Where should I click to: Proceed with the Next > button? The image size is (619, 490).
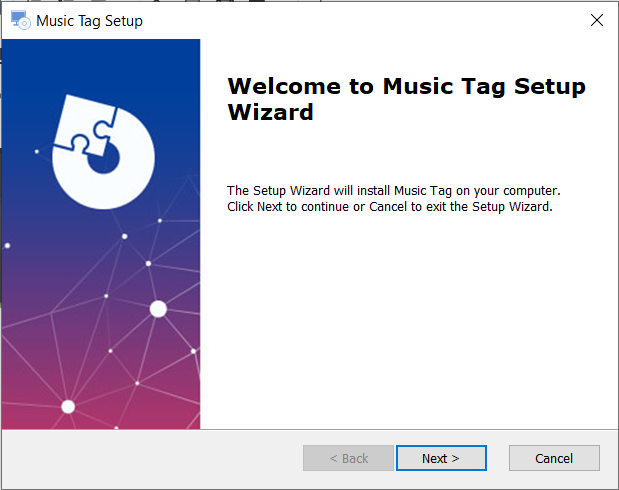pos(441,458)
